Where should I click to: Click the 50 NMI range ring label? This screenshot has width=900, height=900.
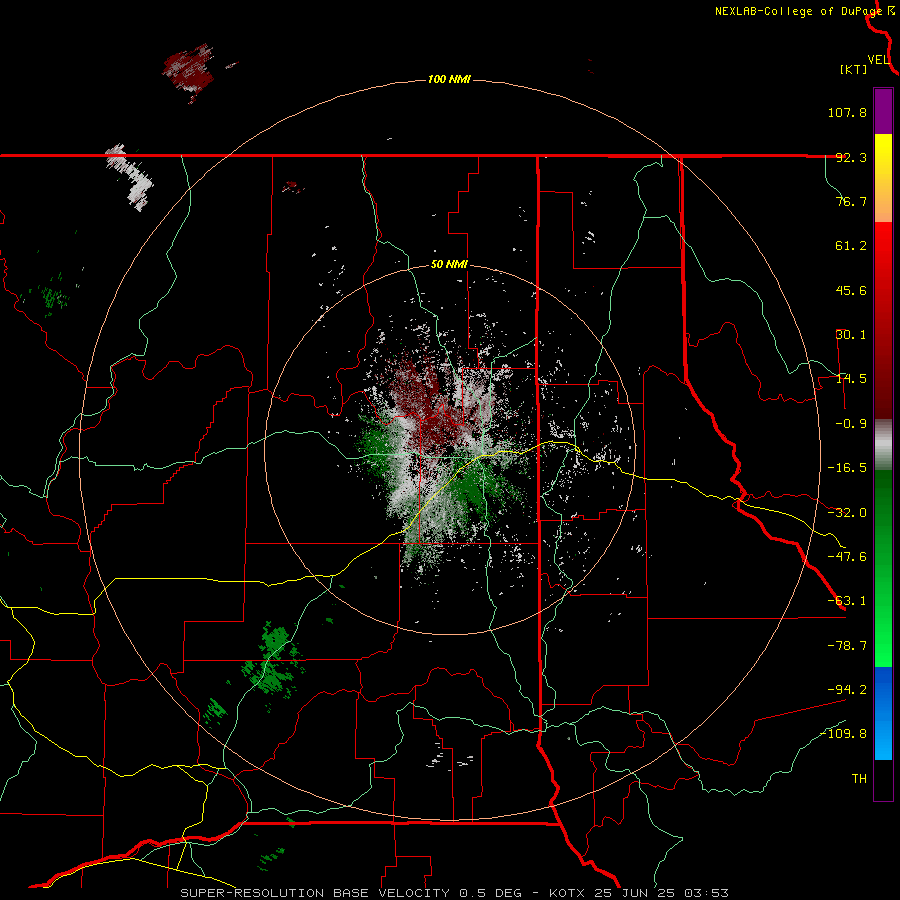449,265
